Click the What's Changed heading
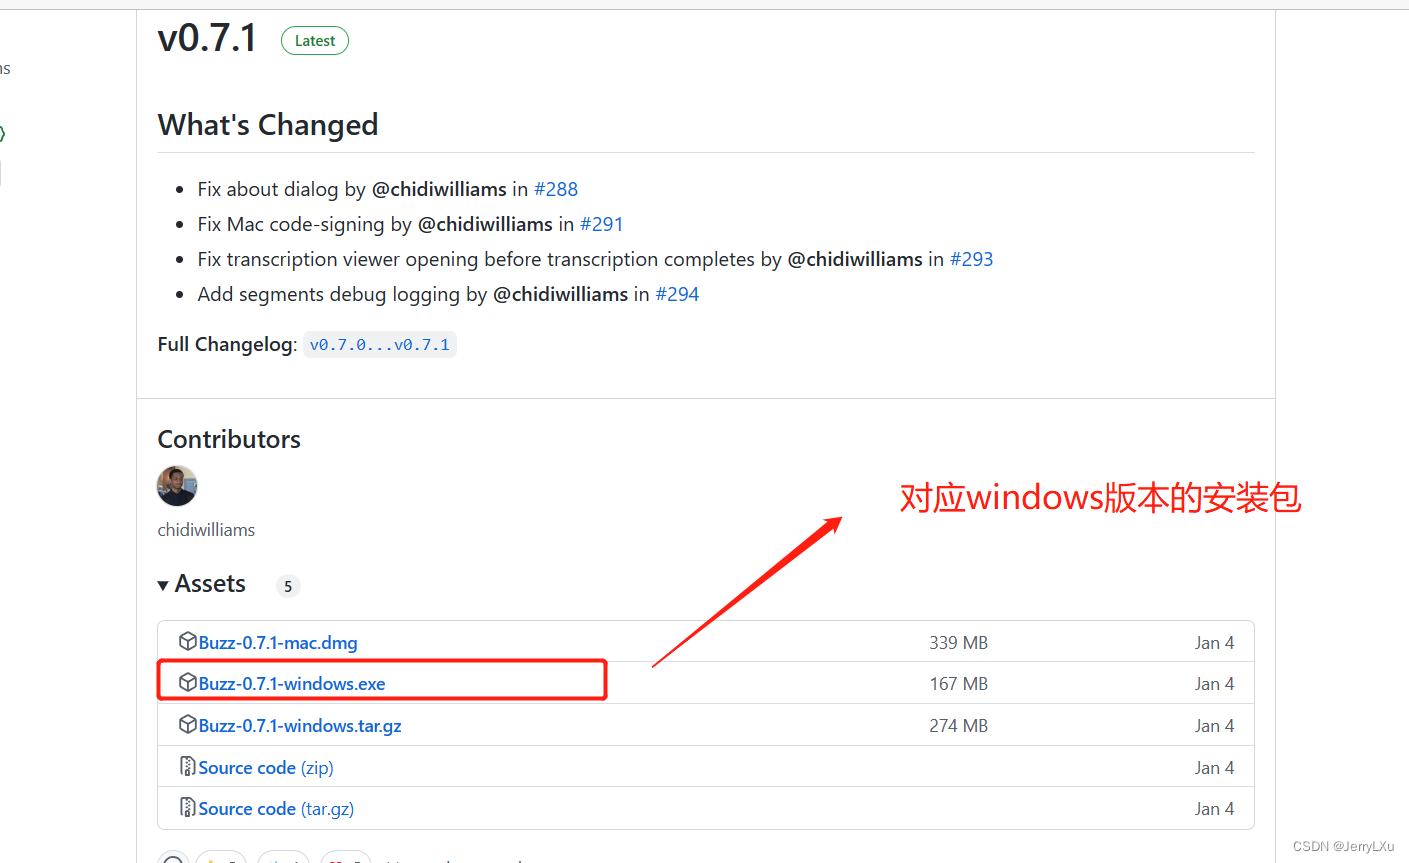This screenshot has height=863, width=1409. coord(268,125)
